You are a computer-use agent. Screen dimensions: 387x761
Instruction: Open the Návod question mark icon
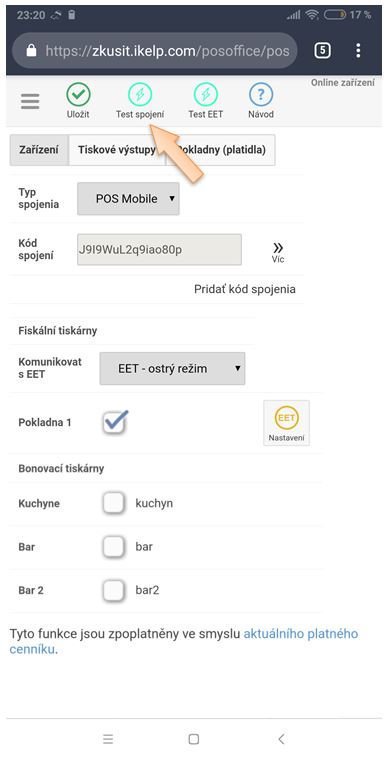[x=261, y=95]
